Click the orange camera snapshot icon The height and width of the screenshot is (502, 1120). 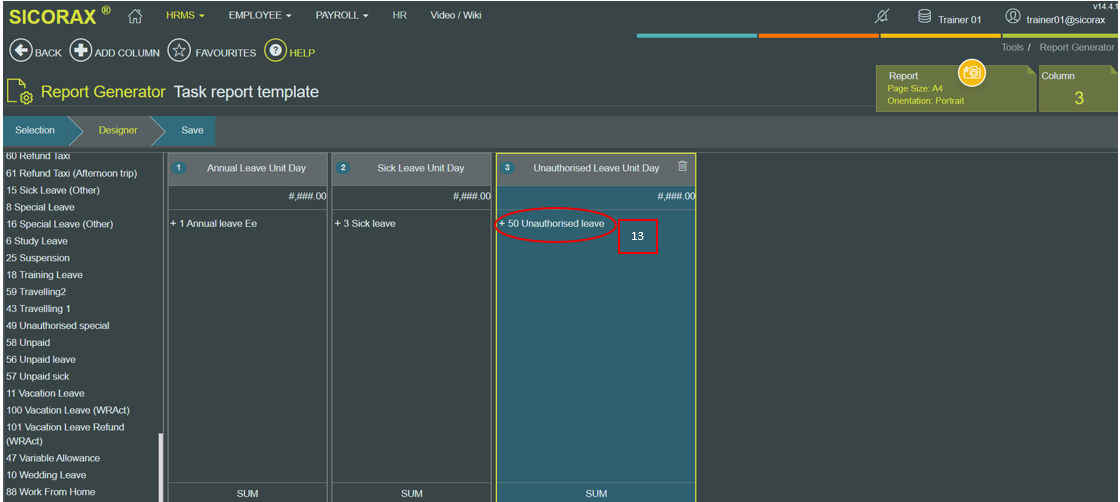[971, 72]
